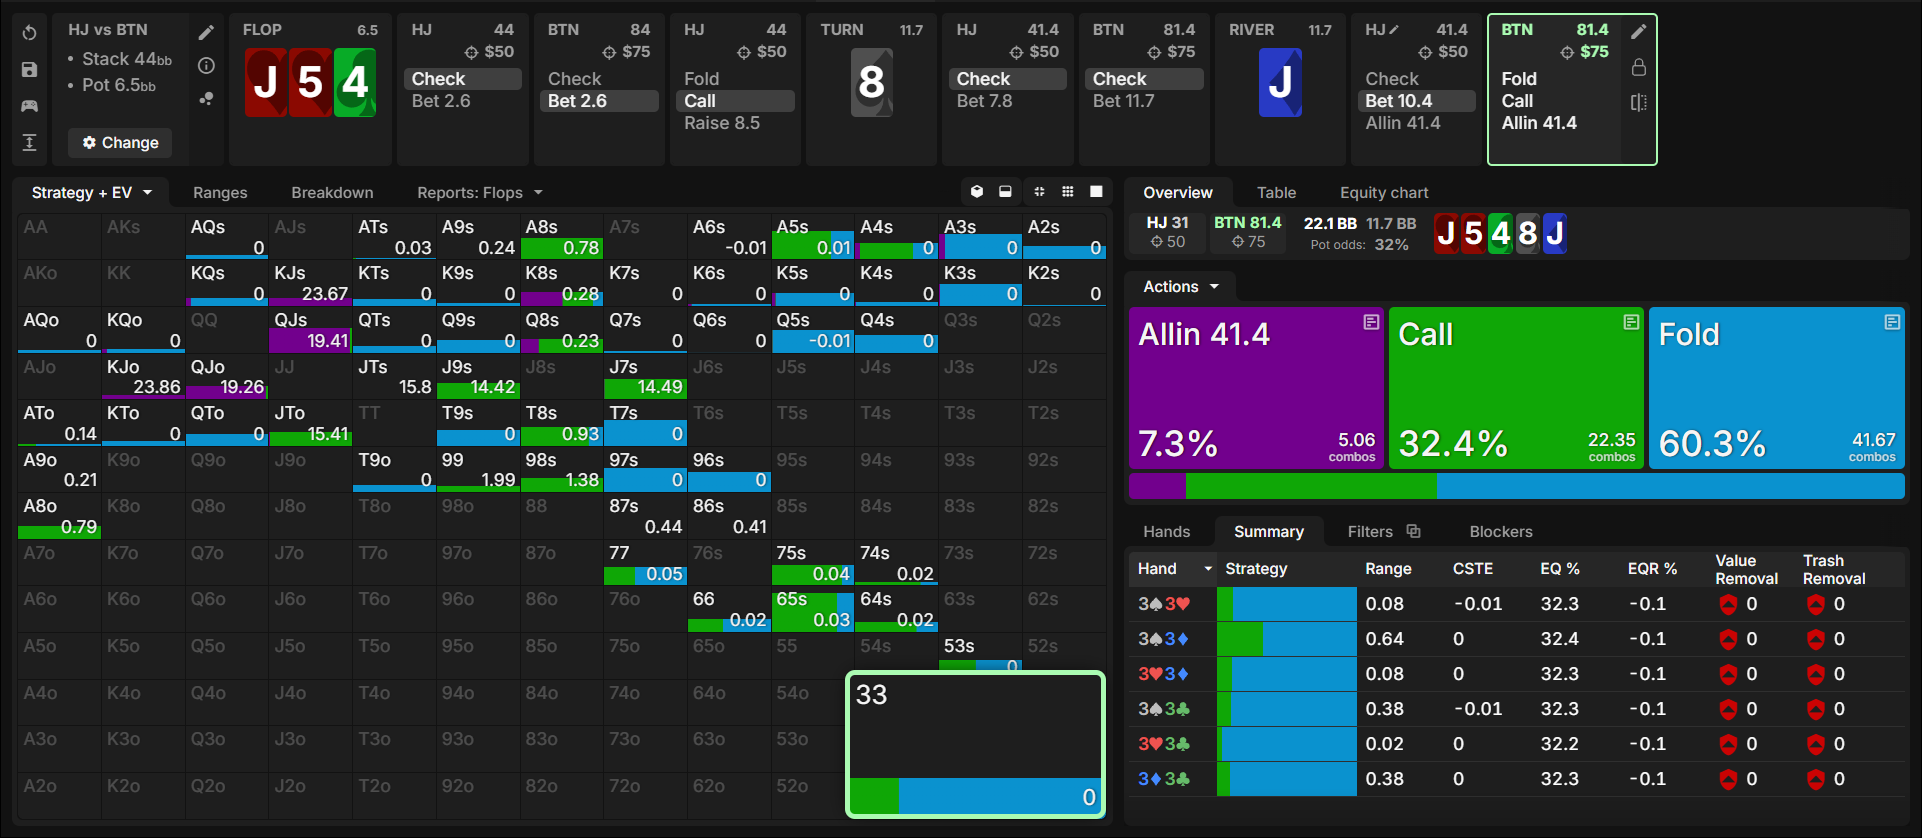Image resolution: width=1922 pixels, height=838 pixels.
Task: Open the info icon beside Stack 44bb
Action: (x=206, y=66)
